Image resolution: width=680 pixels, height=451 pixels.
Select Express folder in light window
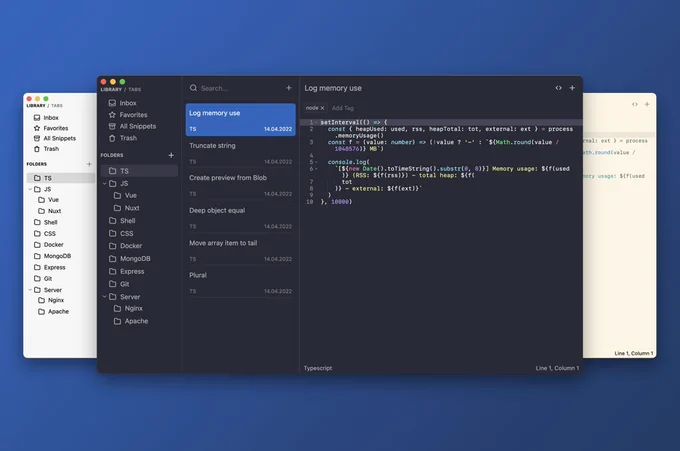coord(49,267)
